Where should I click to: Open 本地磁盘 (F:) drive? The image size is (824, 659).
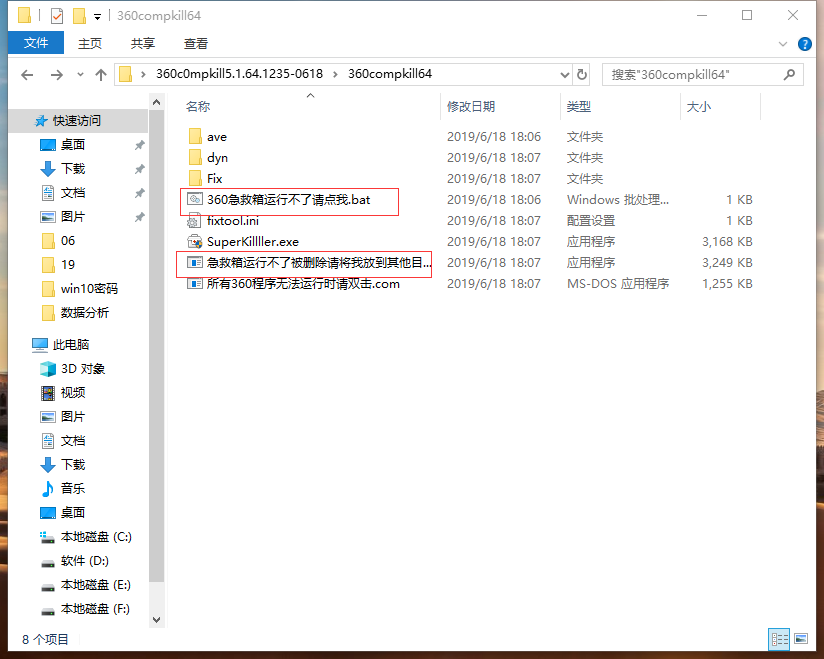95,609
